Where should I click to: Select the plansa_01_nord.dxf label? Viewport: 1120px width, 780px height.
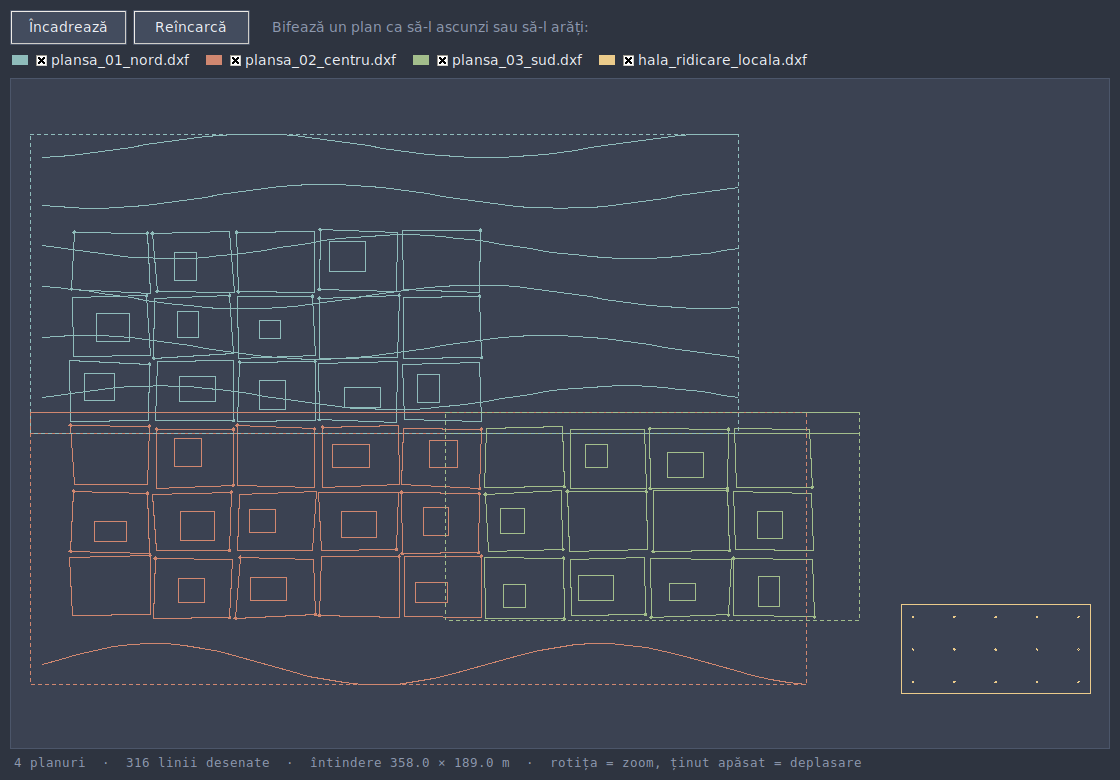tap(120, 61)
